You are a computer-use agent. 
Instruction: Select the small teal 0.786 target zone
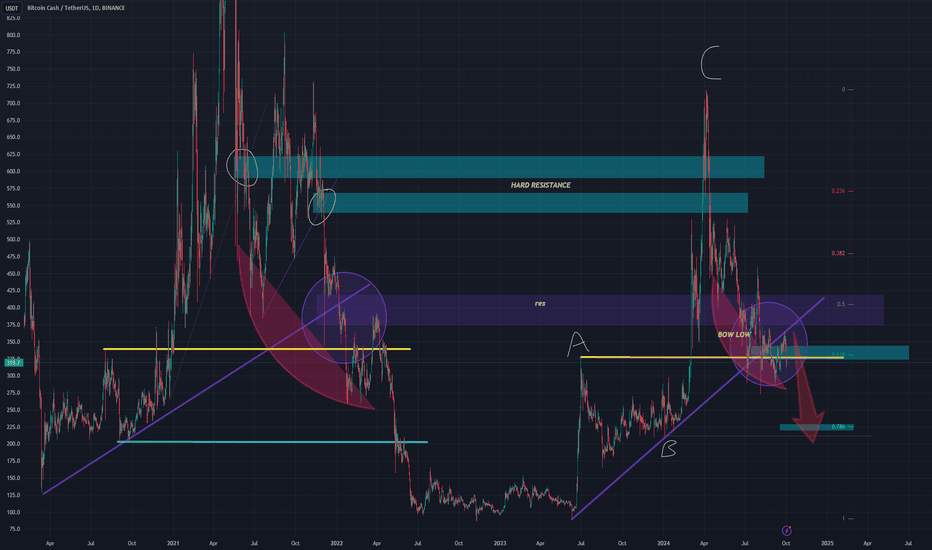pos(817,427)
